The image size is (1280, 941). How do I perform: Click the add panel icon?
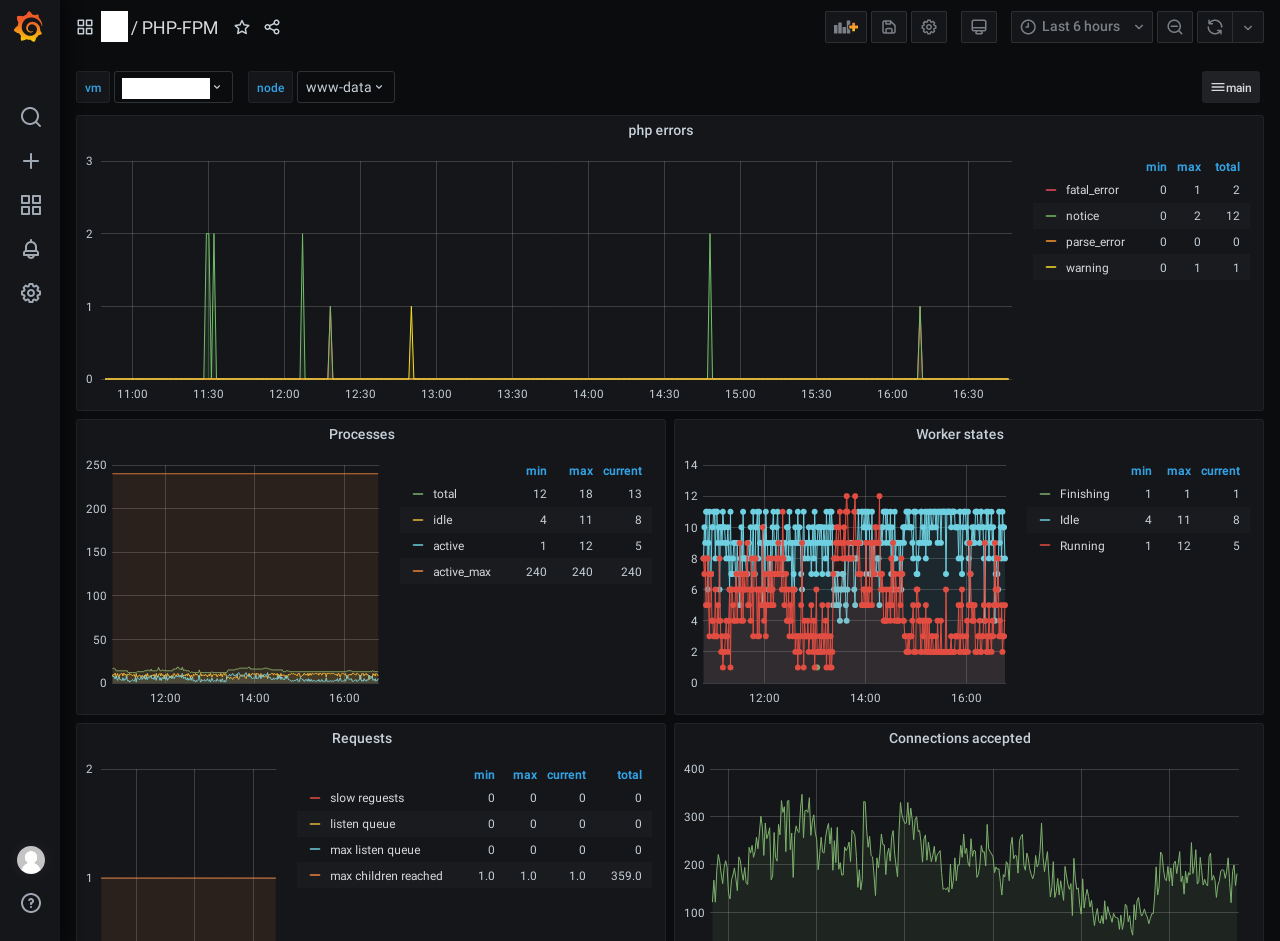[x=846, y=27]
